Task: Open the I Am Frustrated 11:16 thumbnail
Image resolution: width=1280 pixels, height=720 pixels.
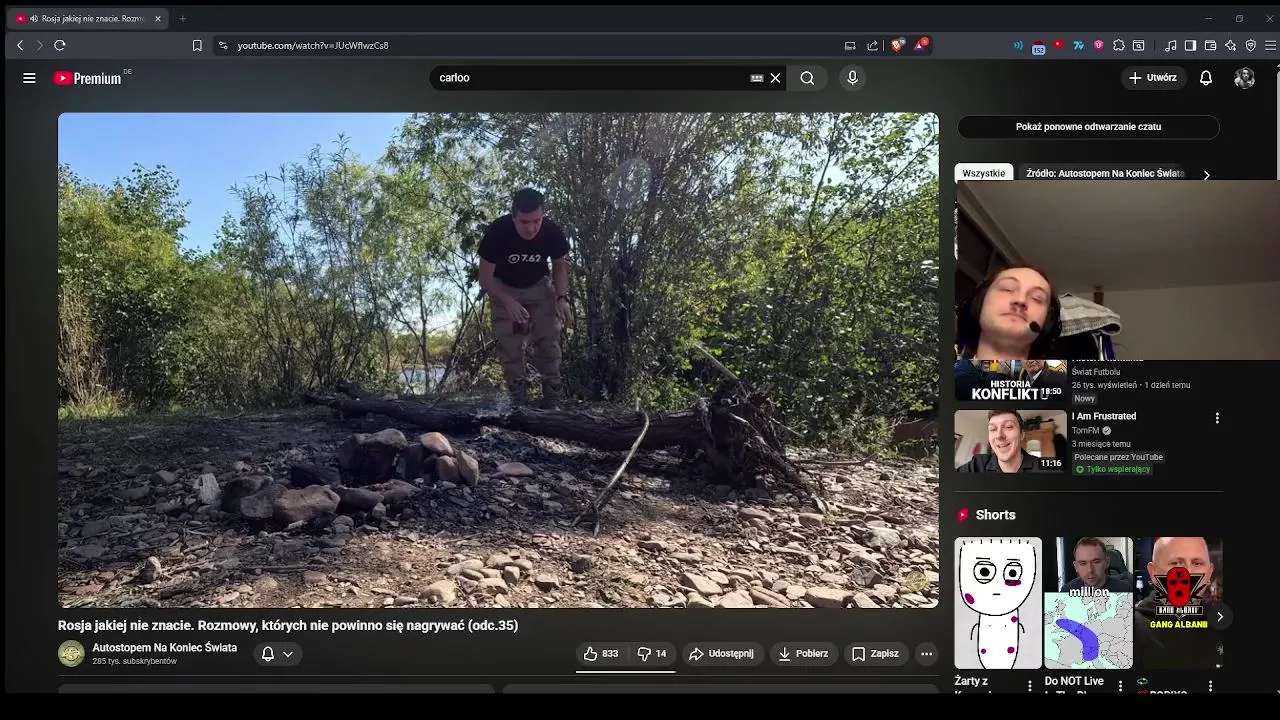Action: tap(1010, 441)
